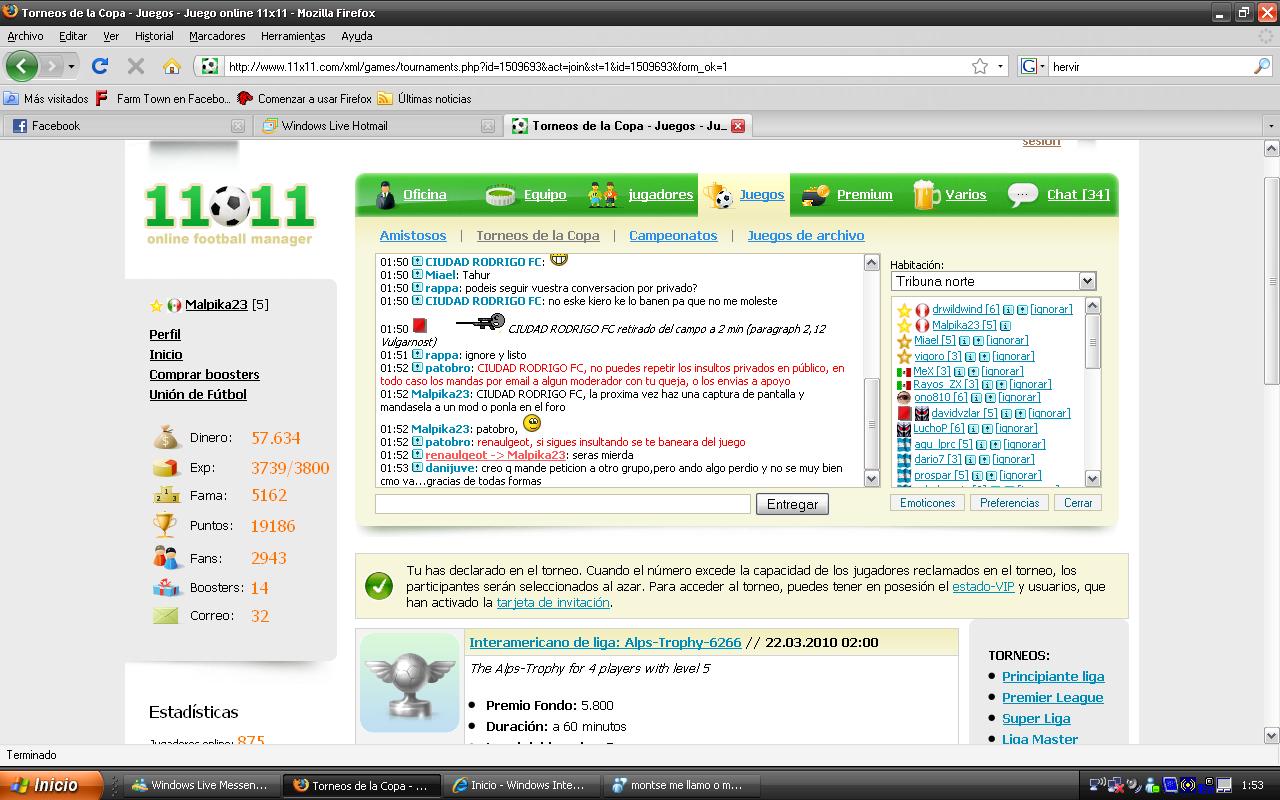Open the Marcadores menu

tap(217, 36)
